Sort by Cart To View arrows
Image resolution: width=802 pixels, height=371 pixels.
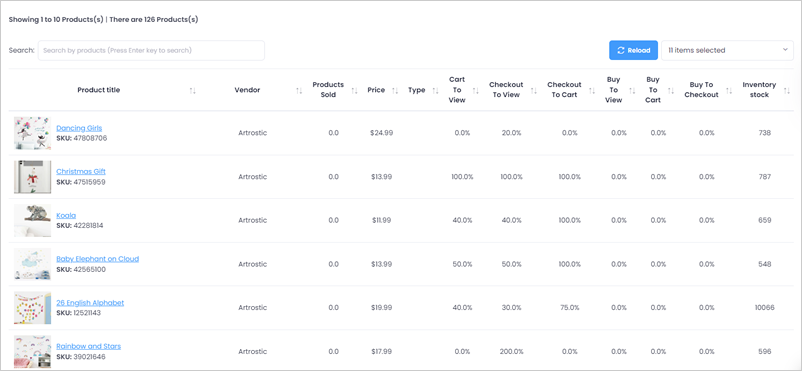tap(475, 91)
